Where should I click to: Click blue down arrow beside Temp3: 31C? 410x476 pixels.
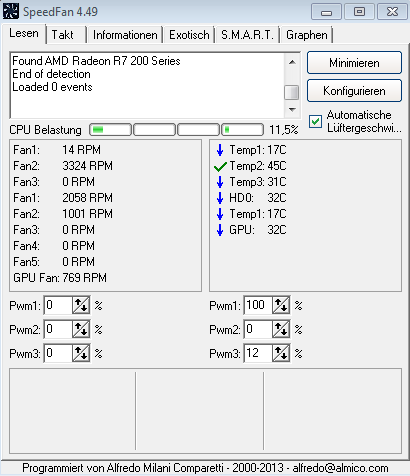point(220,182)
